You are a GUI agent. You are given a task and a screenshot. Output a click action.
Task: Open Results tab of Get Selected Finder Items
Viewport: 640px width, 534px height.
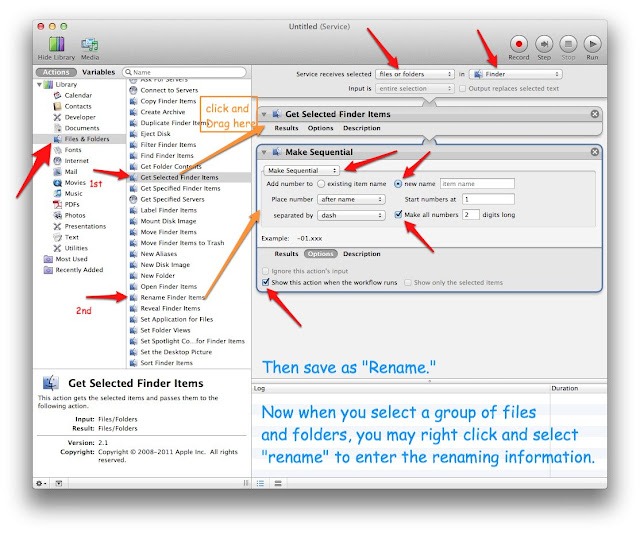click(x=286, y=128)
